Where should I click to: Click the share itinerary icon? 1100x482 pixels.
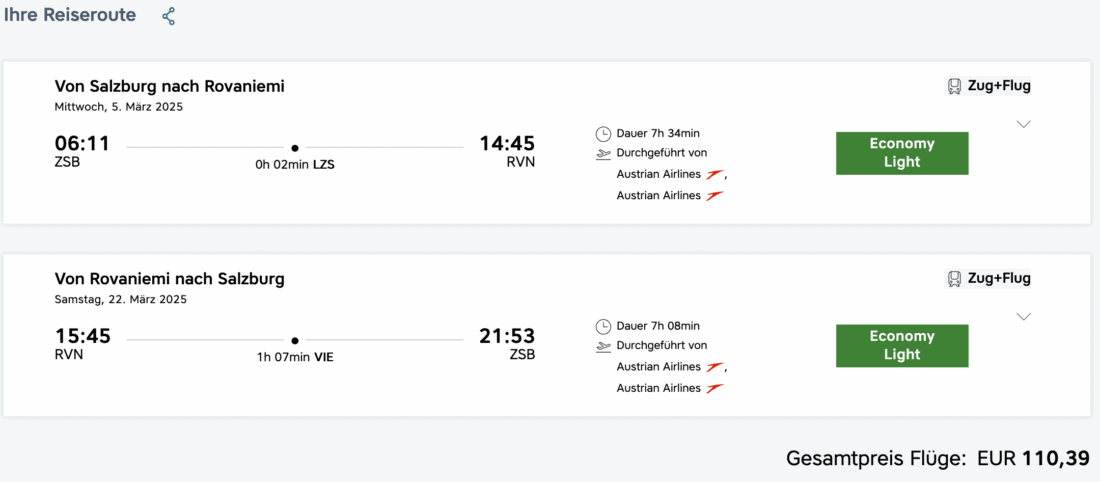[169, 16]
